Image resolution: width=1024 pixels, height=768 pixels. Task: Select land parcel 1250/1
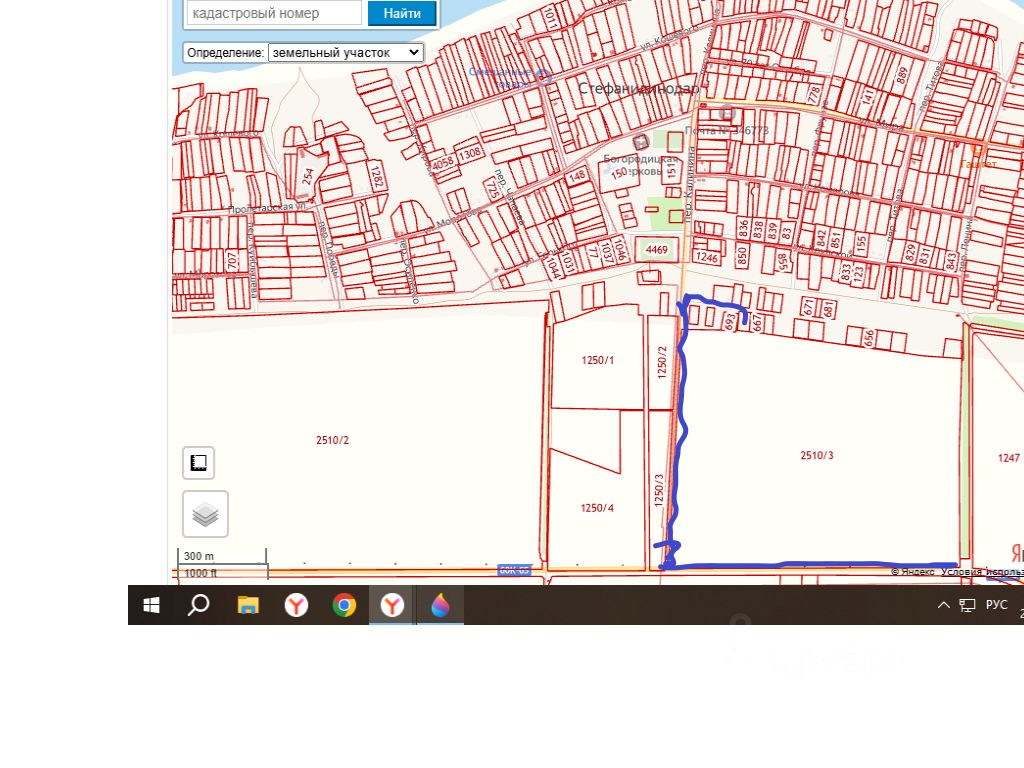tap(598, 360)
